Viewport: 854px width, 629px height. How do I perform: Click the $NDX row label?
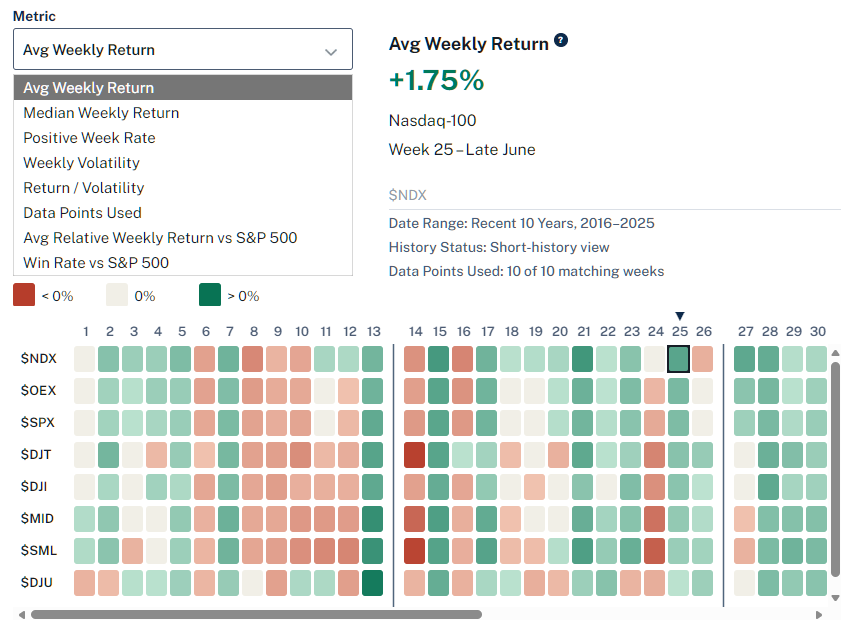click(x=39, y=358)
